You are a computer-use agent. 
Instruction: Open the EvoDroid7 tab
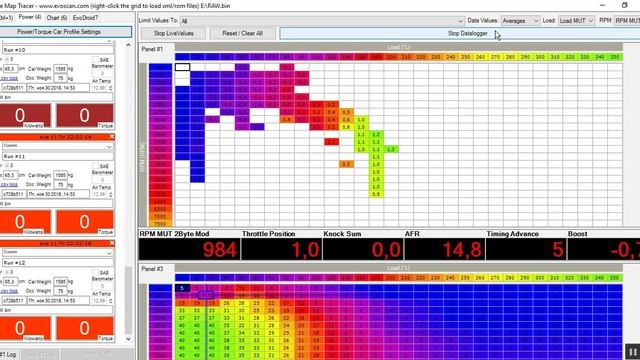coord(85,18)
